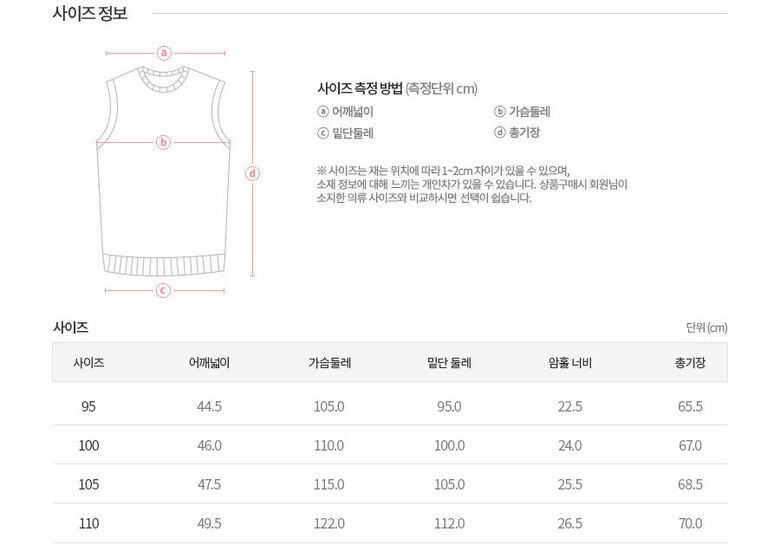The width and height of the screenshot is (780, 551).
Task: Click the 122.0 chest measurement cell
Action: click(329, 523)
